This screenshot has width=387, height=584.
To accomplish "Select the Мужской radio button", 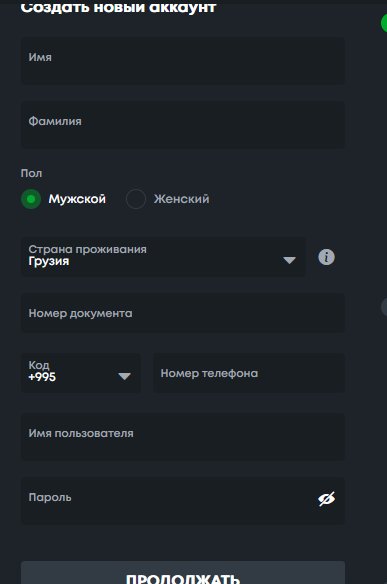I will click(31, 199).
